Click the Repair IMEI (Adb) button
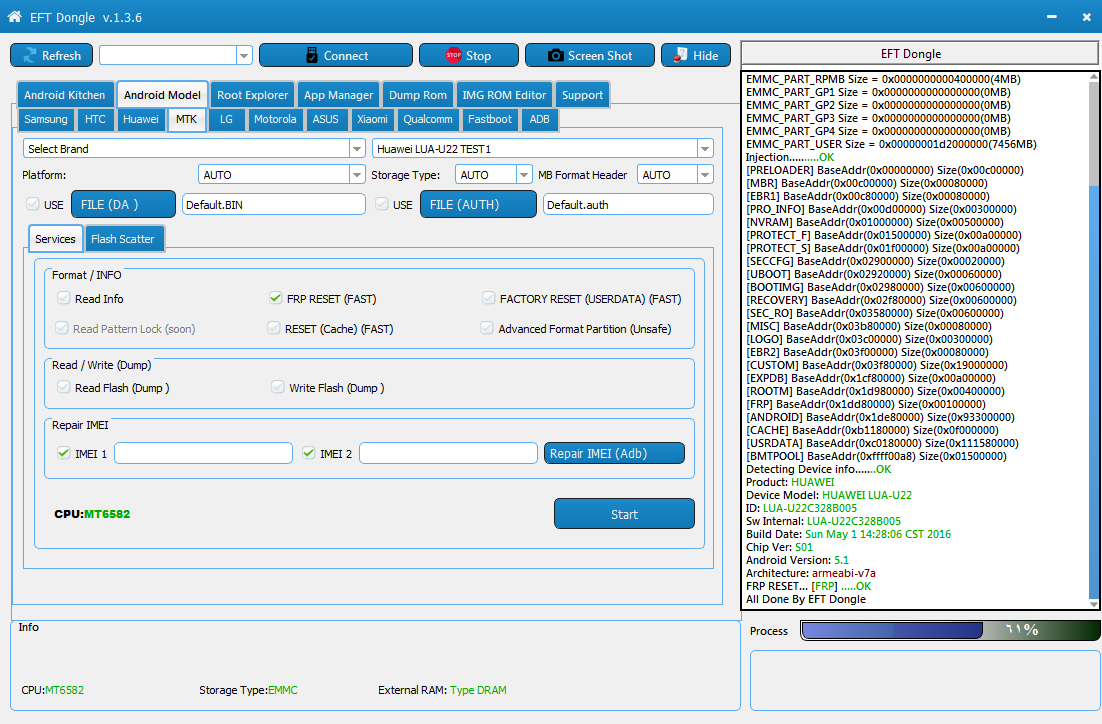Screen dimensions: 1102x724 tap(614, 453)
